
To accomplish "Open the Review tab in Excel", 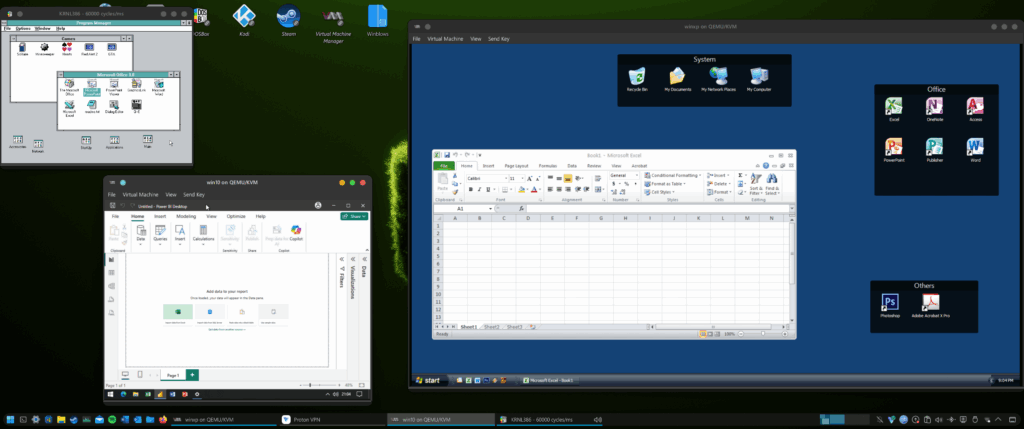I will [x=594, y=166].
